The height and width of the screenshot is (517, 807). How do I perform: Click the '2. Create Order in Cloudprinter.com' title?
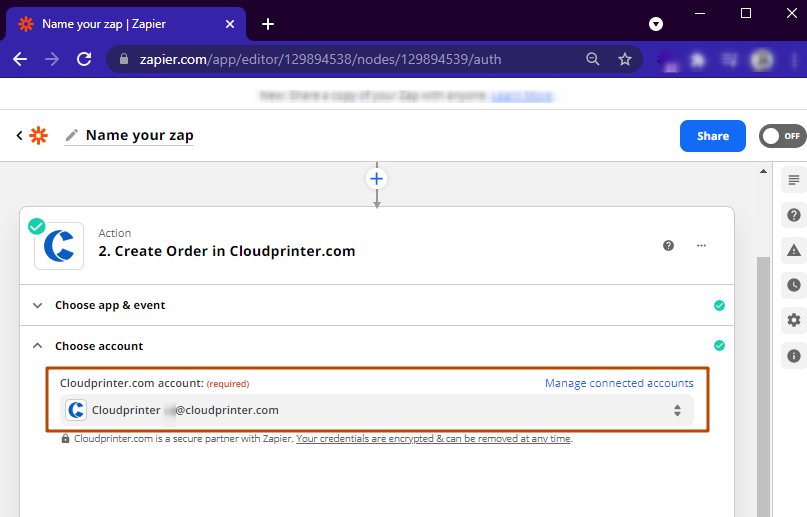226,251
